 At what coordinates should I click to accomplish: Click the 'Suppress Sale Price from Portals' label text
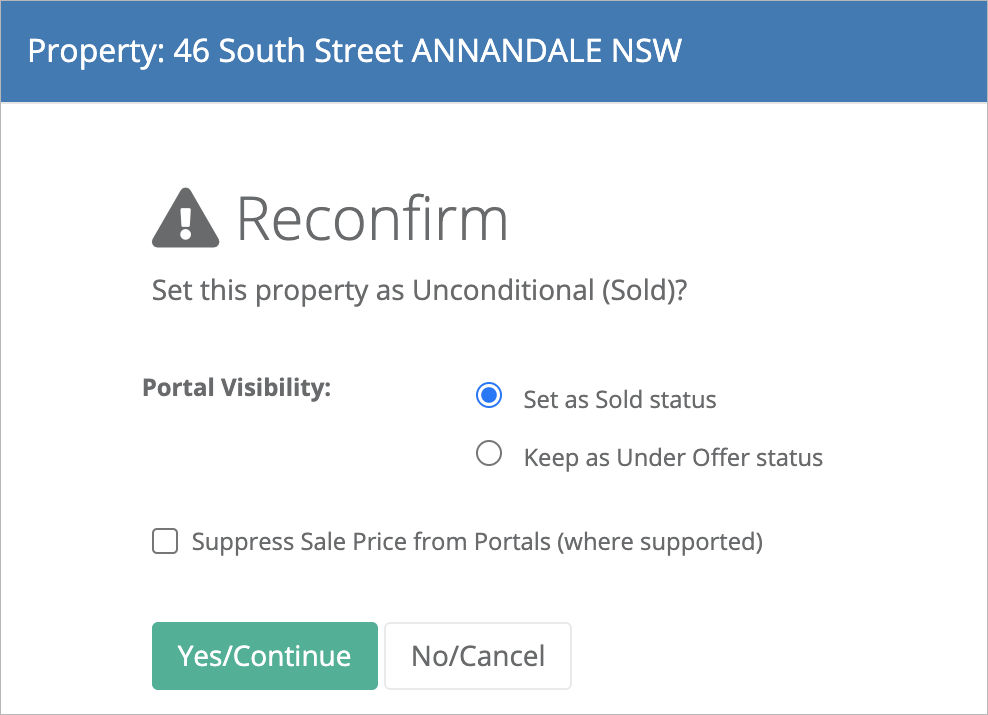coord(372,542)
